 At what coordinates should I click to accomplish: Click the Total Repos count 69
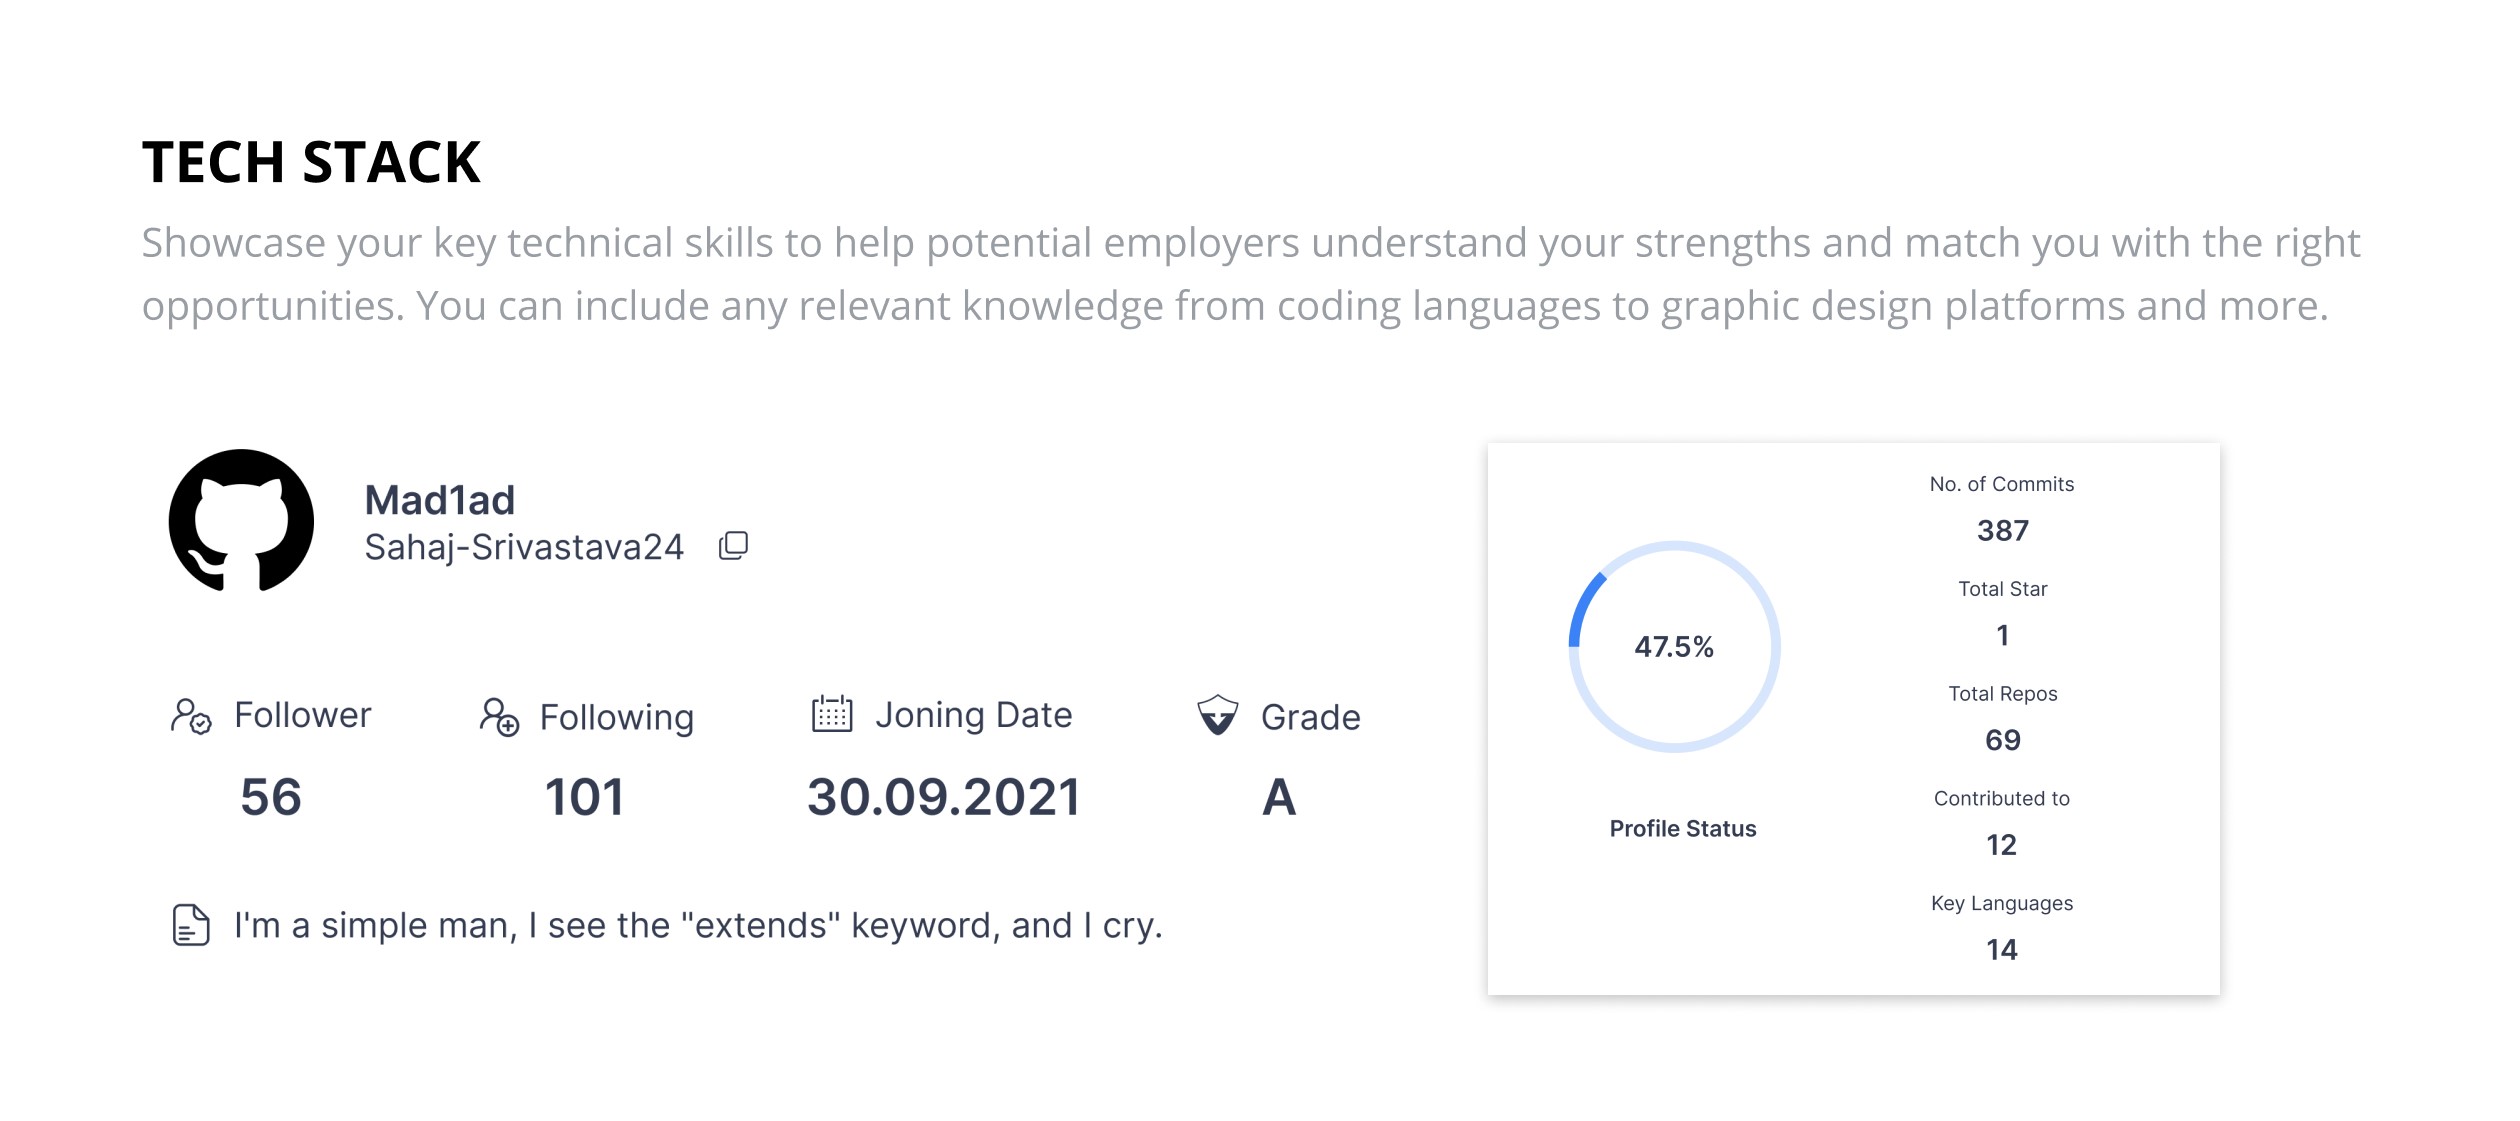(x=2002, y=740)
